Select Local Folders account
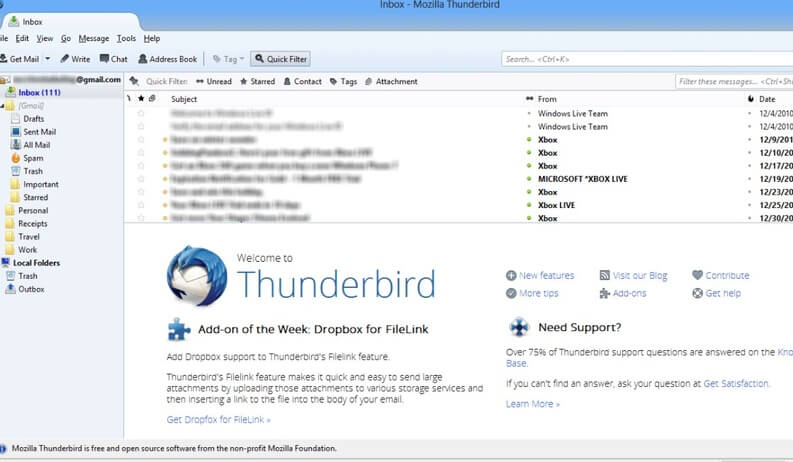Viewport: 793px width, 462px height. point(36,263)
